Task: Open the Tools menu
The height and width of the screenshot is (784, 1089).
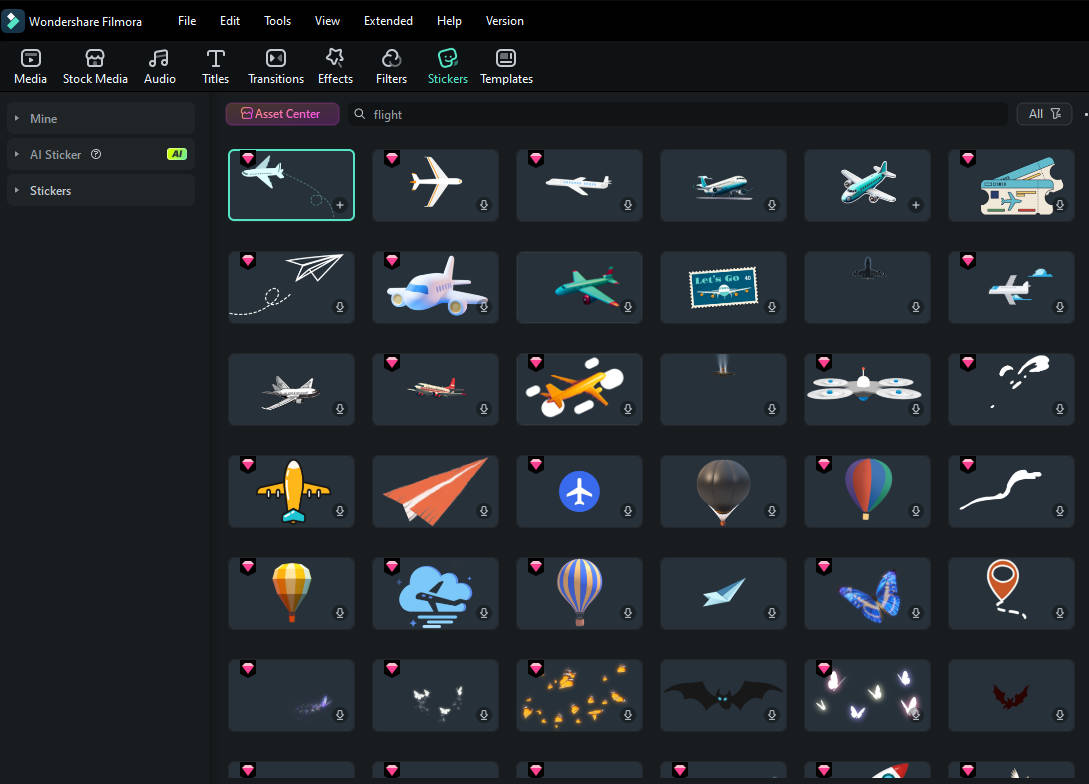Action: point(277,21)
